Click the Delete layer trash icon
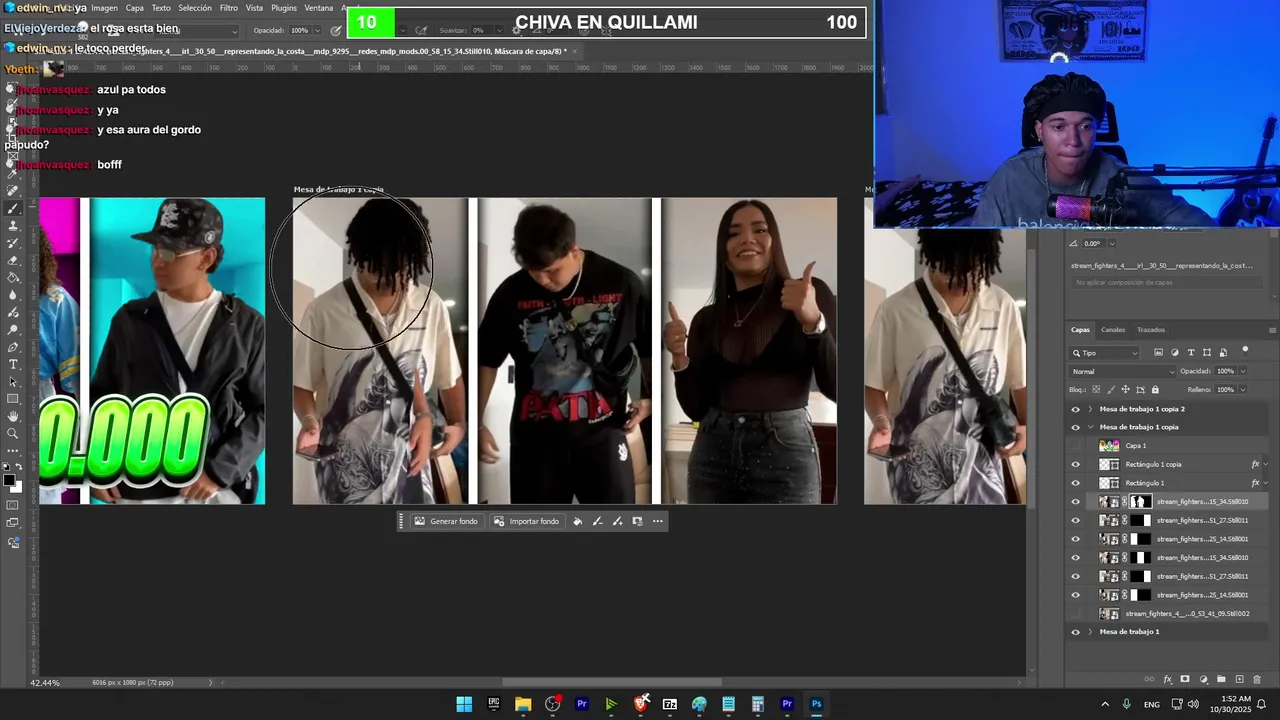The image size is (1280, 720). pos(1257,679)
